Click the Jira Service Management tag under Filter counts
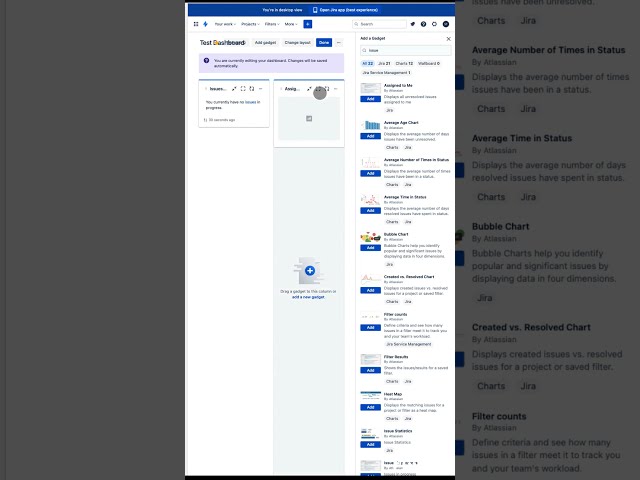The height and width of the screenshot is (480, 640). 409,344
